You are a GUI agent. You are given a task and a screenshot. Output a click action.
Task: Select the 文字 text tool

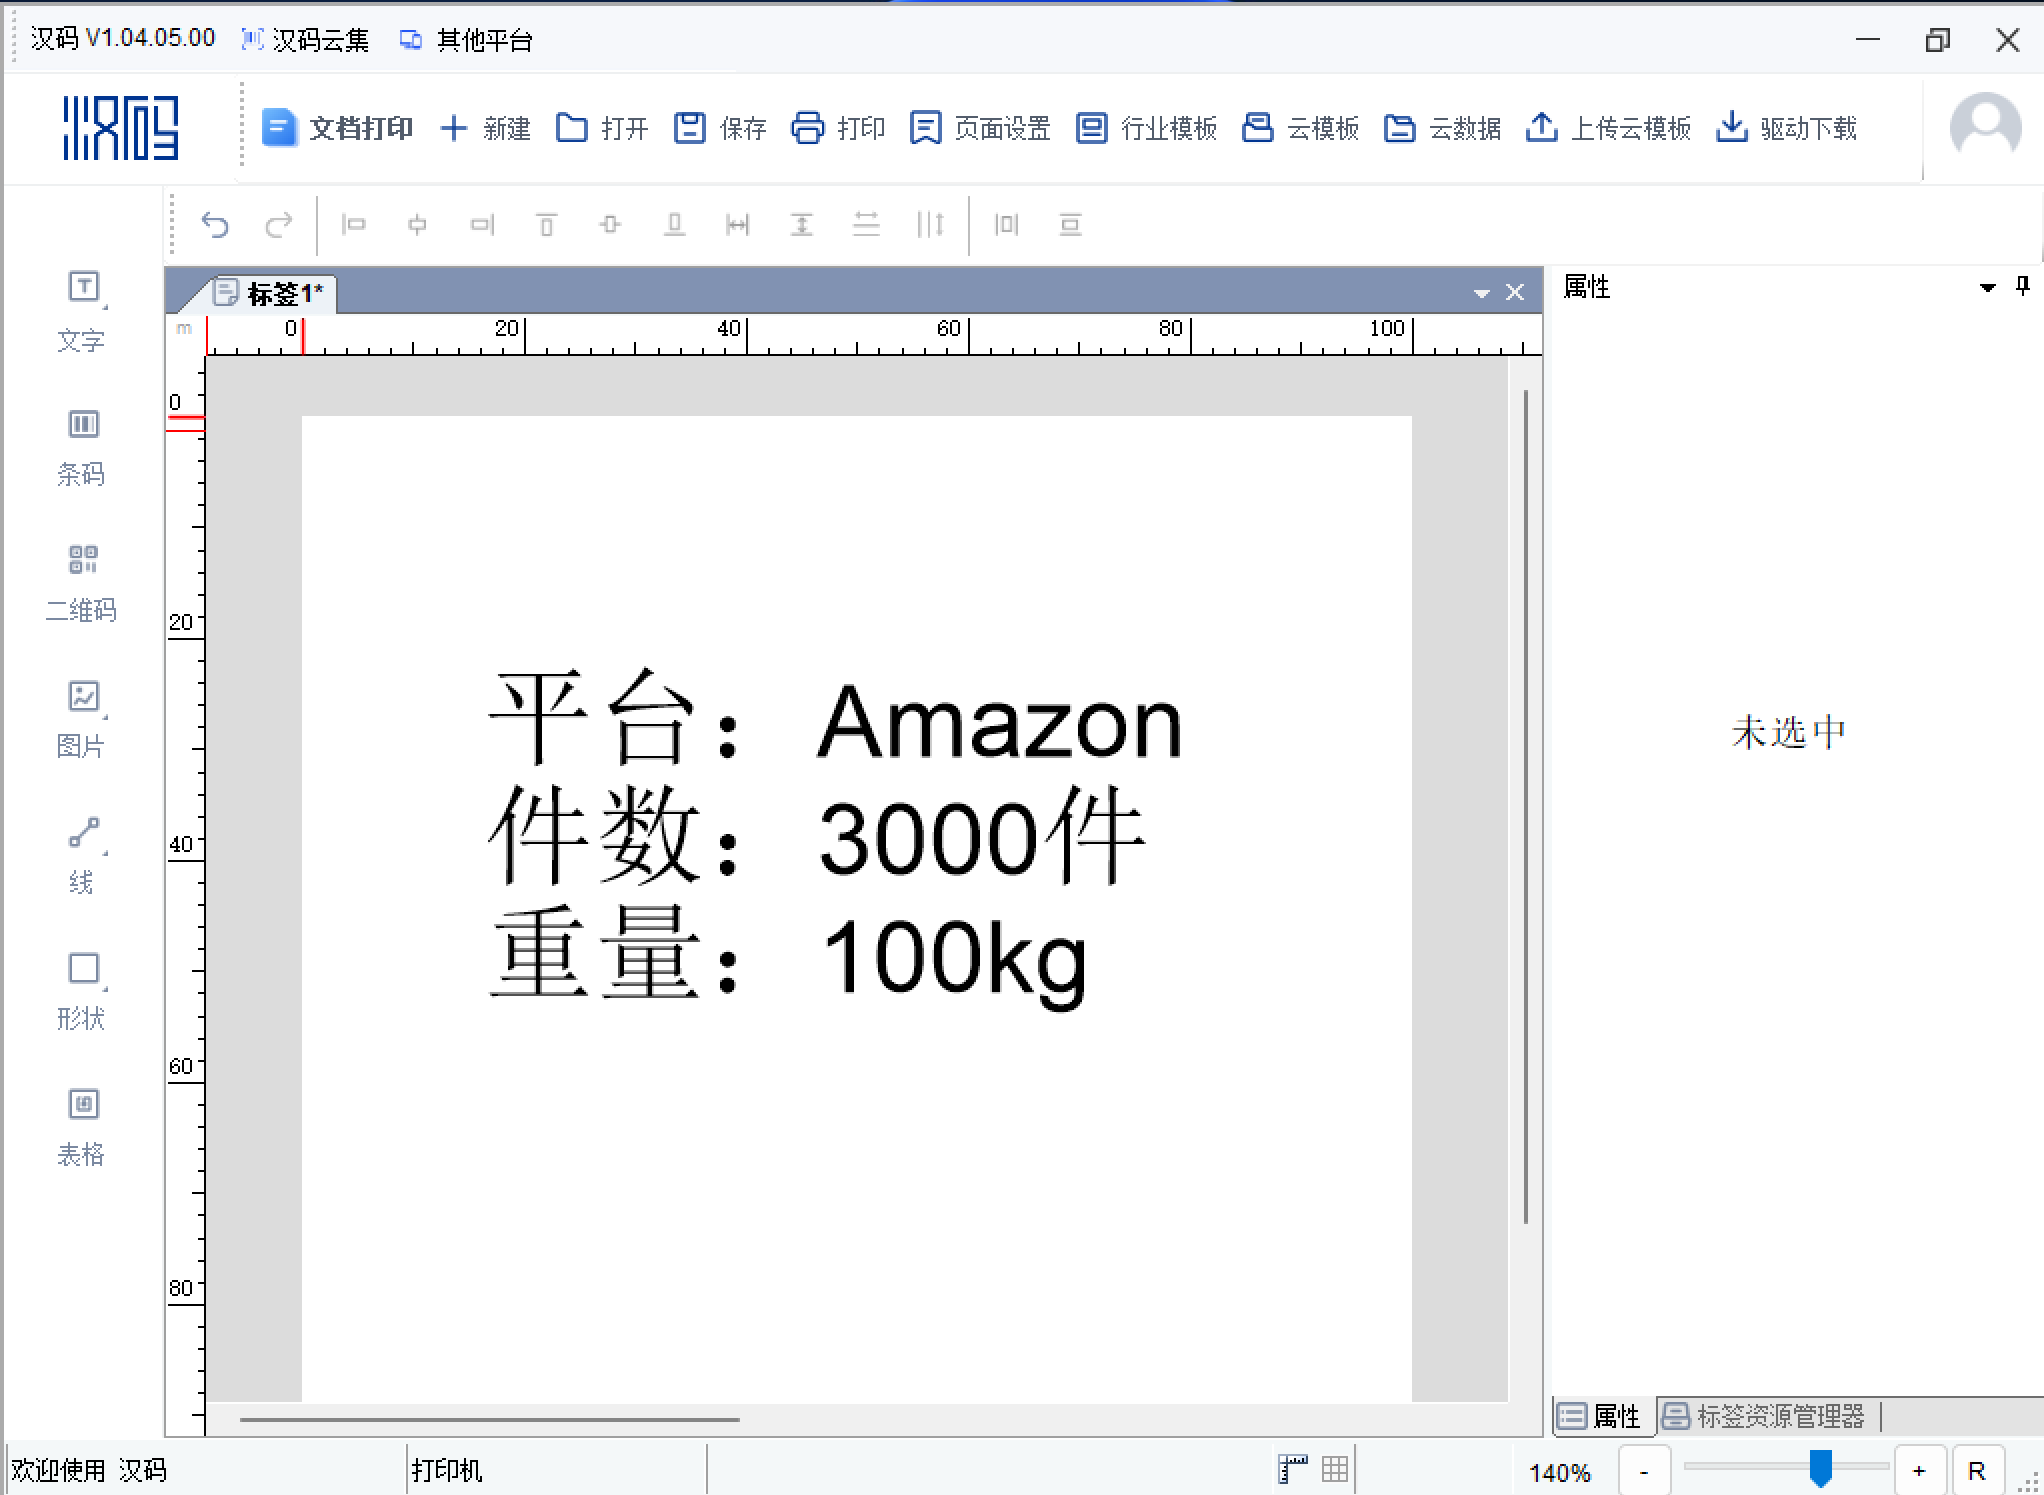click(x=83, y=308)
